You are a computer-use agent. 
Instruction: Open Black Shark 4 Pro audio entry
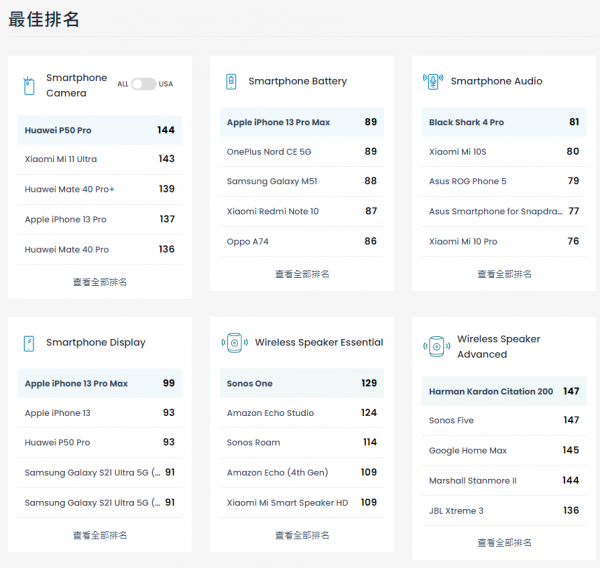[x=466, y=123]
